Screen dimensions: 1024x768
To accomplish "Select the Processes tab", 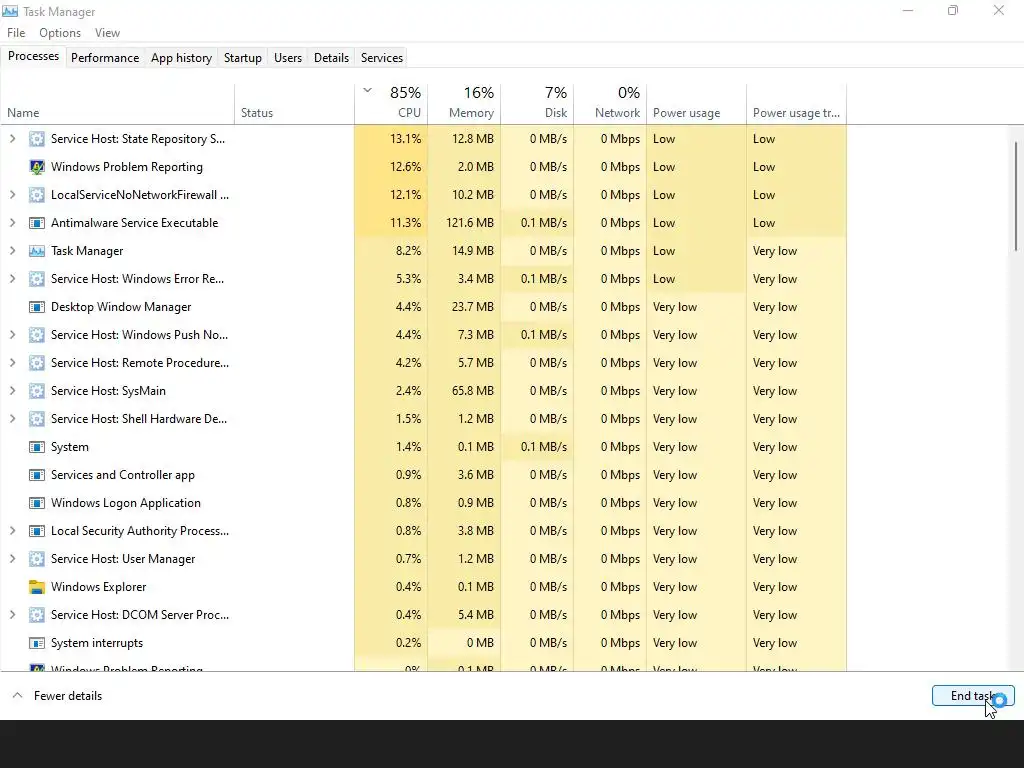I will pos(33,56).
